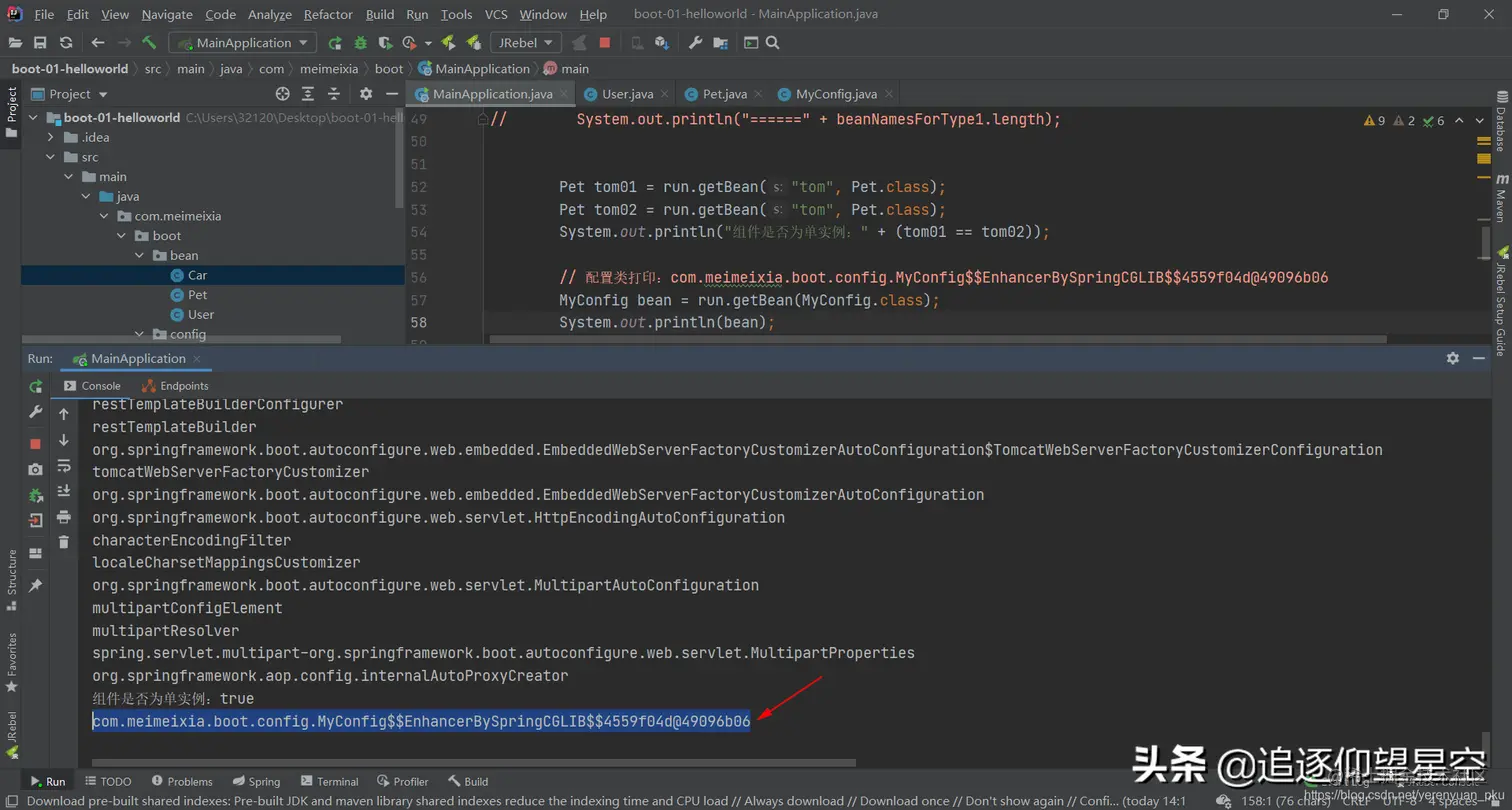
Task: Collapse all nodes in the Project panel
Action: click(x=333, y=94)
